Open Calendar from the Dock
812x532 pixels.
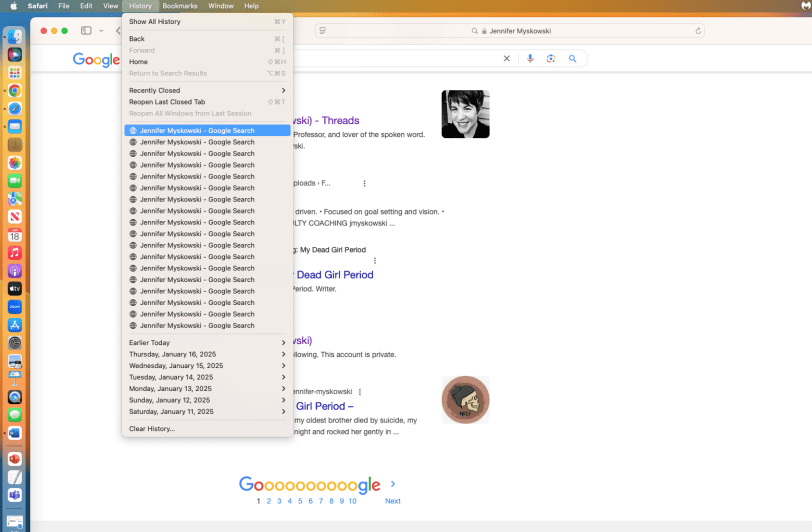click(14, 235)
